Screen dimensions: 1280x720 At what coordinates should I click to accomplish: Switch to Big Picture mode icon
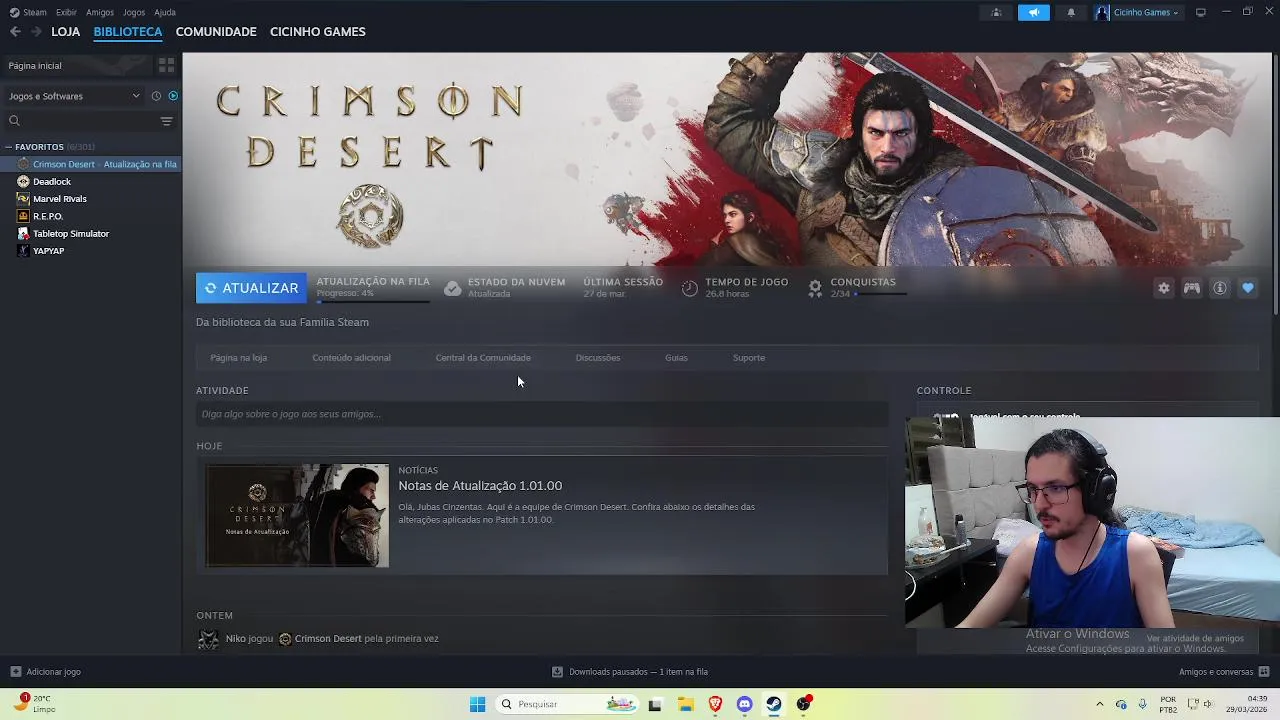pyautogui.click(x=1201, y=12)
